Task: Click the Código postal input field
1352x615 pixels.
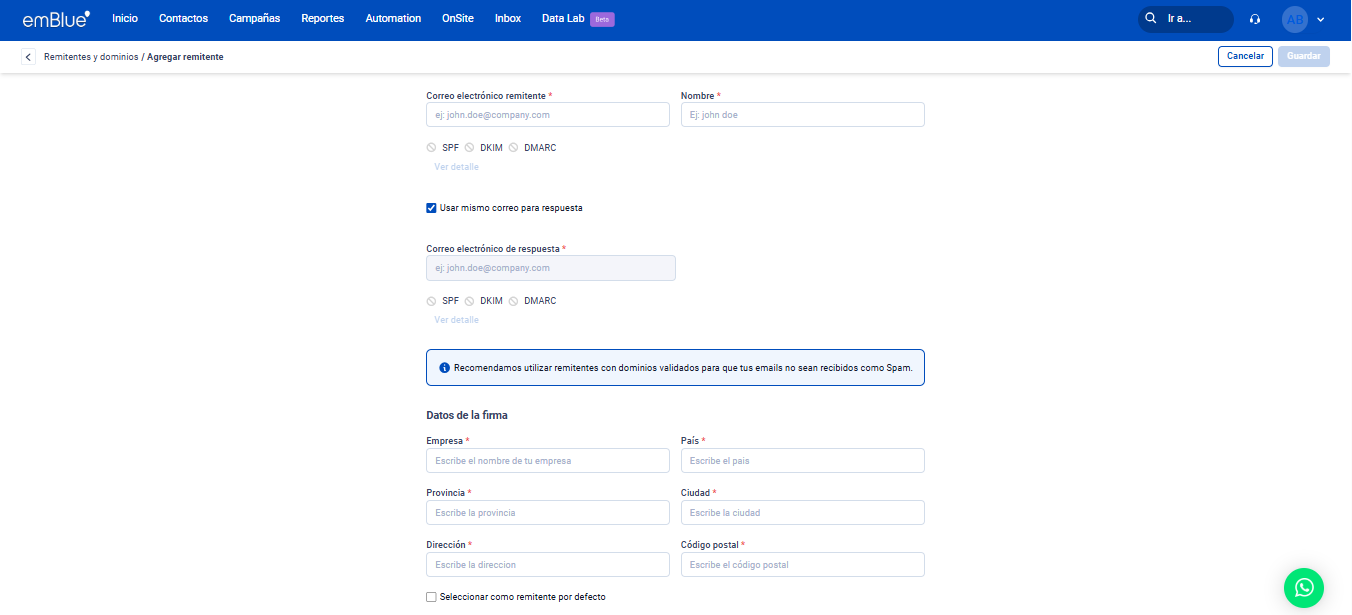Action: [802, 565]
